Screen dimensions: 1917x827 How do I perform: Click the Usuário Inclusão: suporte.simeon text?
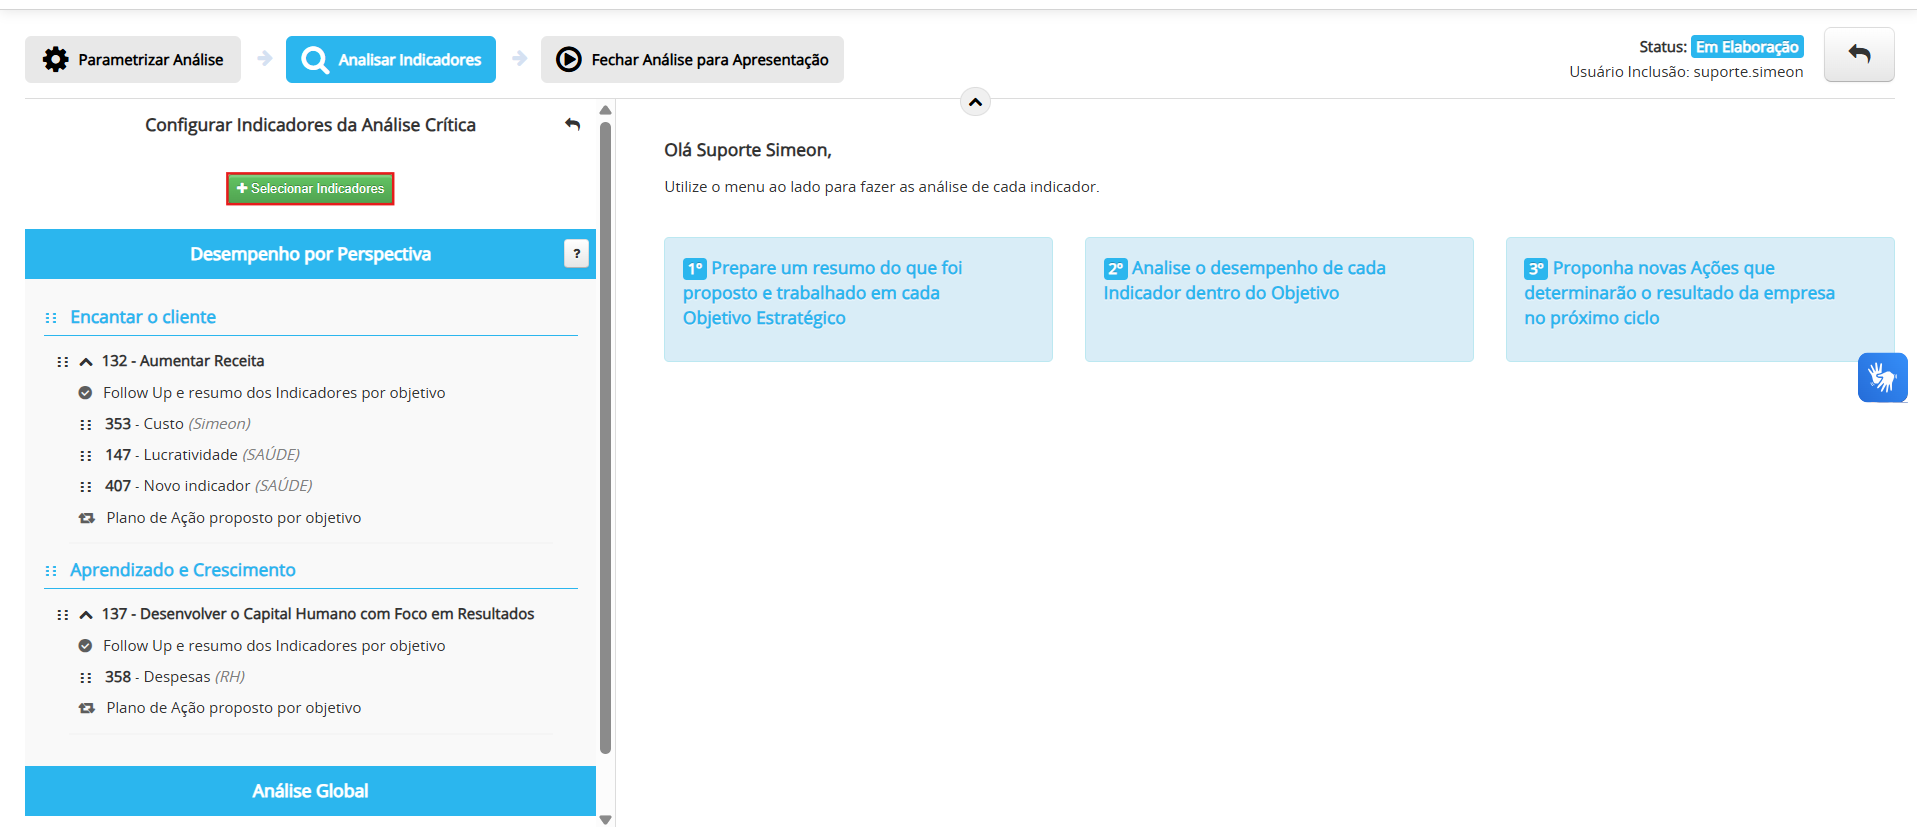1686,72
